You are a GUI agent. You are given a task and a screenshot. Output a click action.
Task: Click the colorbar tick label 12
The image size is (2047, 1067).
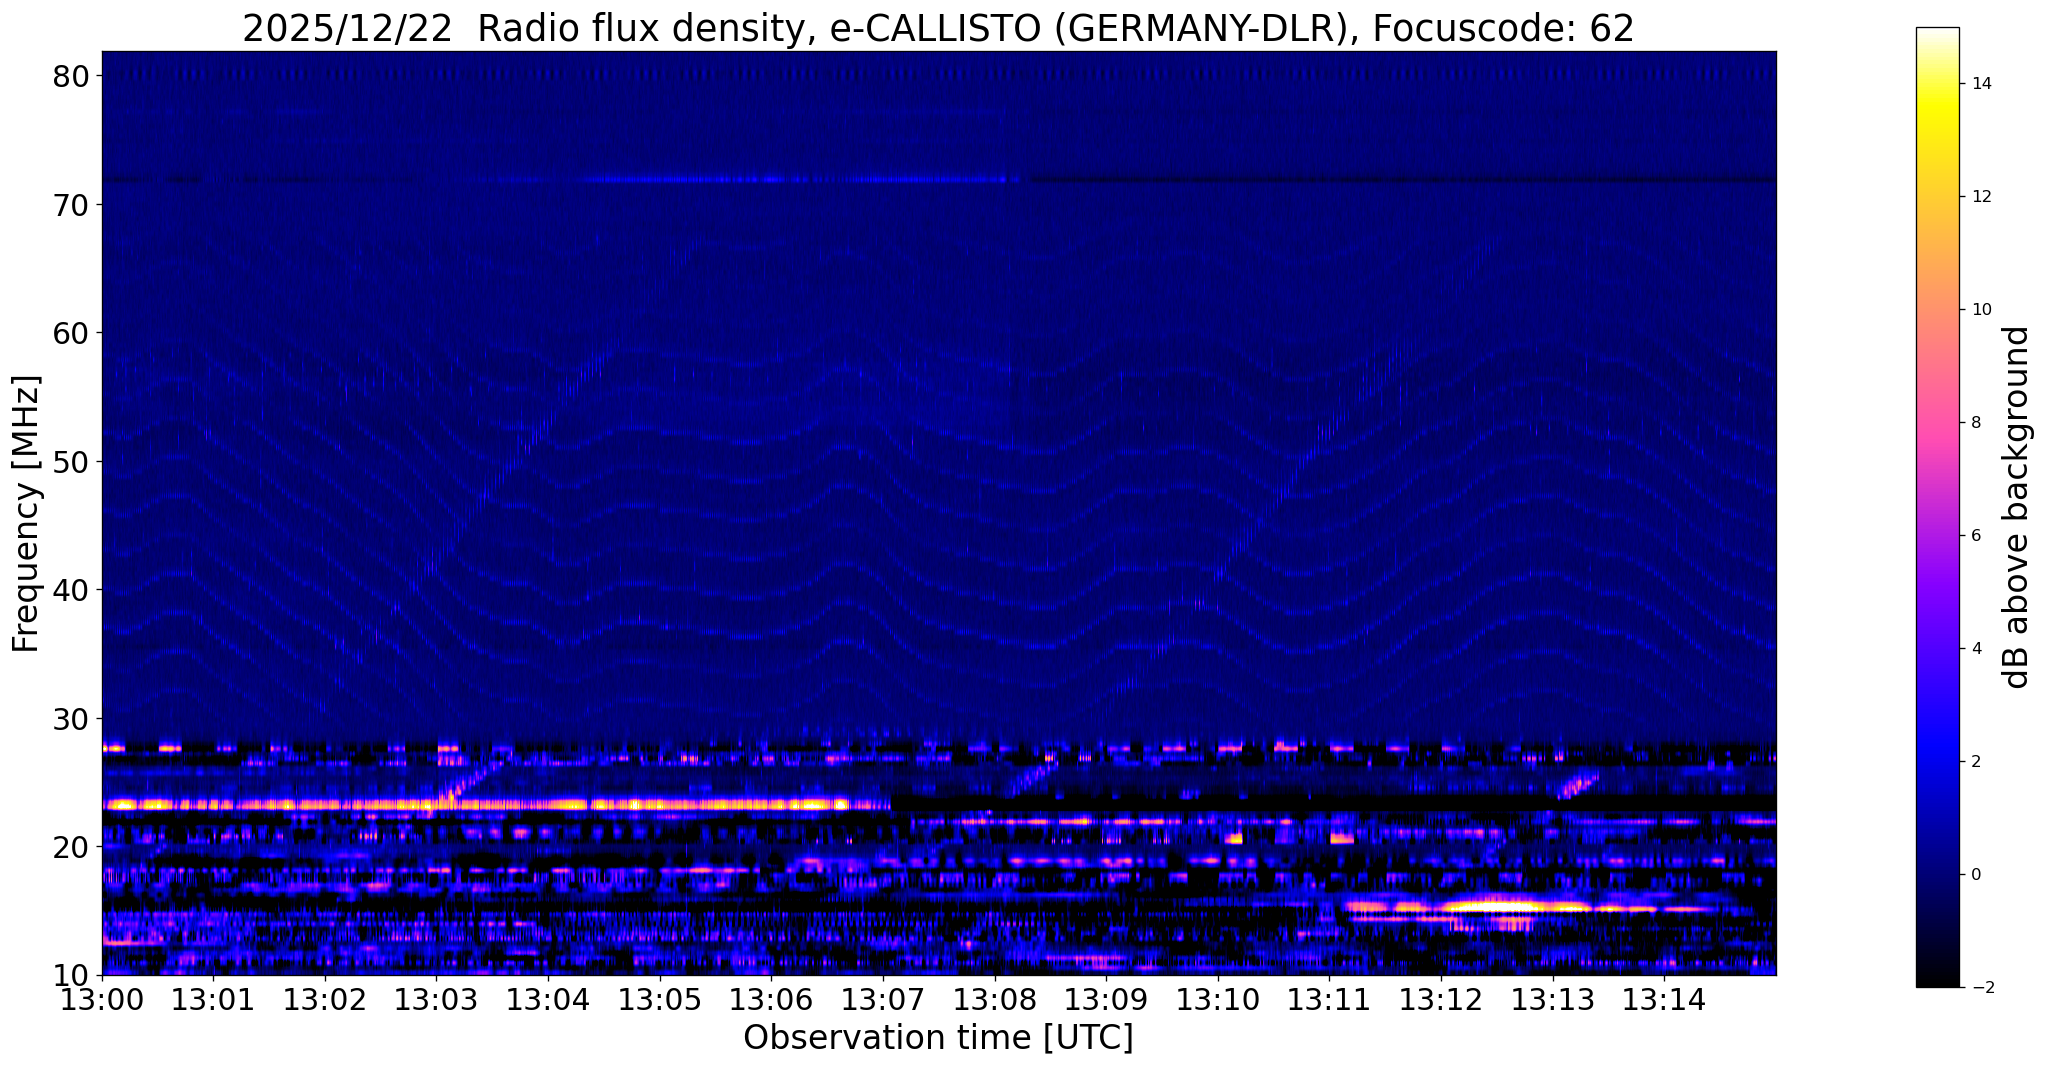click(x=1980, y=197)
